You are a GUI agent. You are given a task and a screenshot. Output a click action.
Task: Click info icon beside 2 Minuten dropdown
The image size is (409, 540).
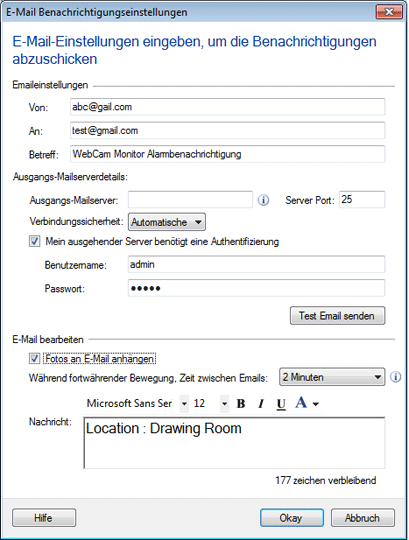[396, 377]
